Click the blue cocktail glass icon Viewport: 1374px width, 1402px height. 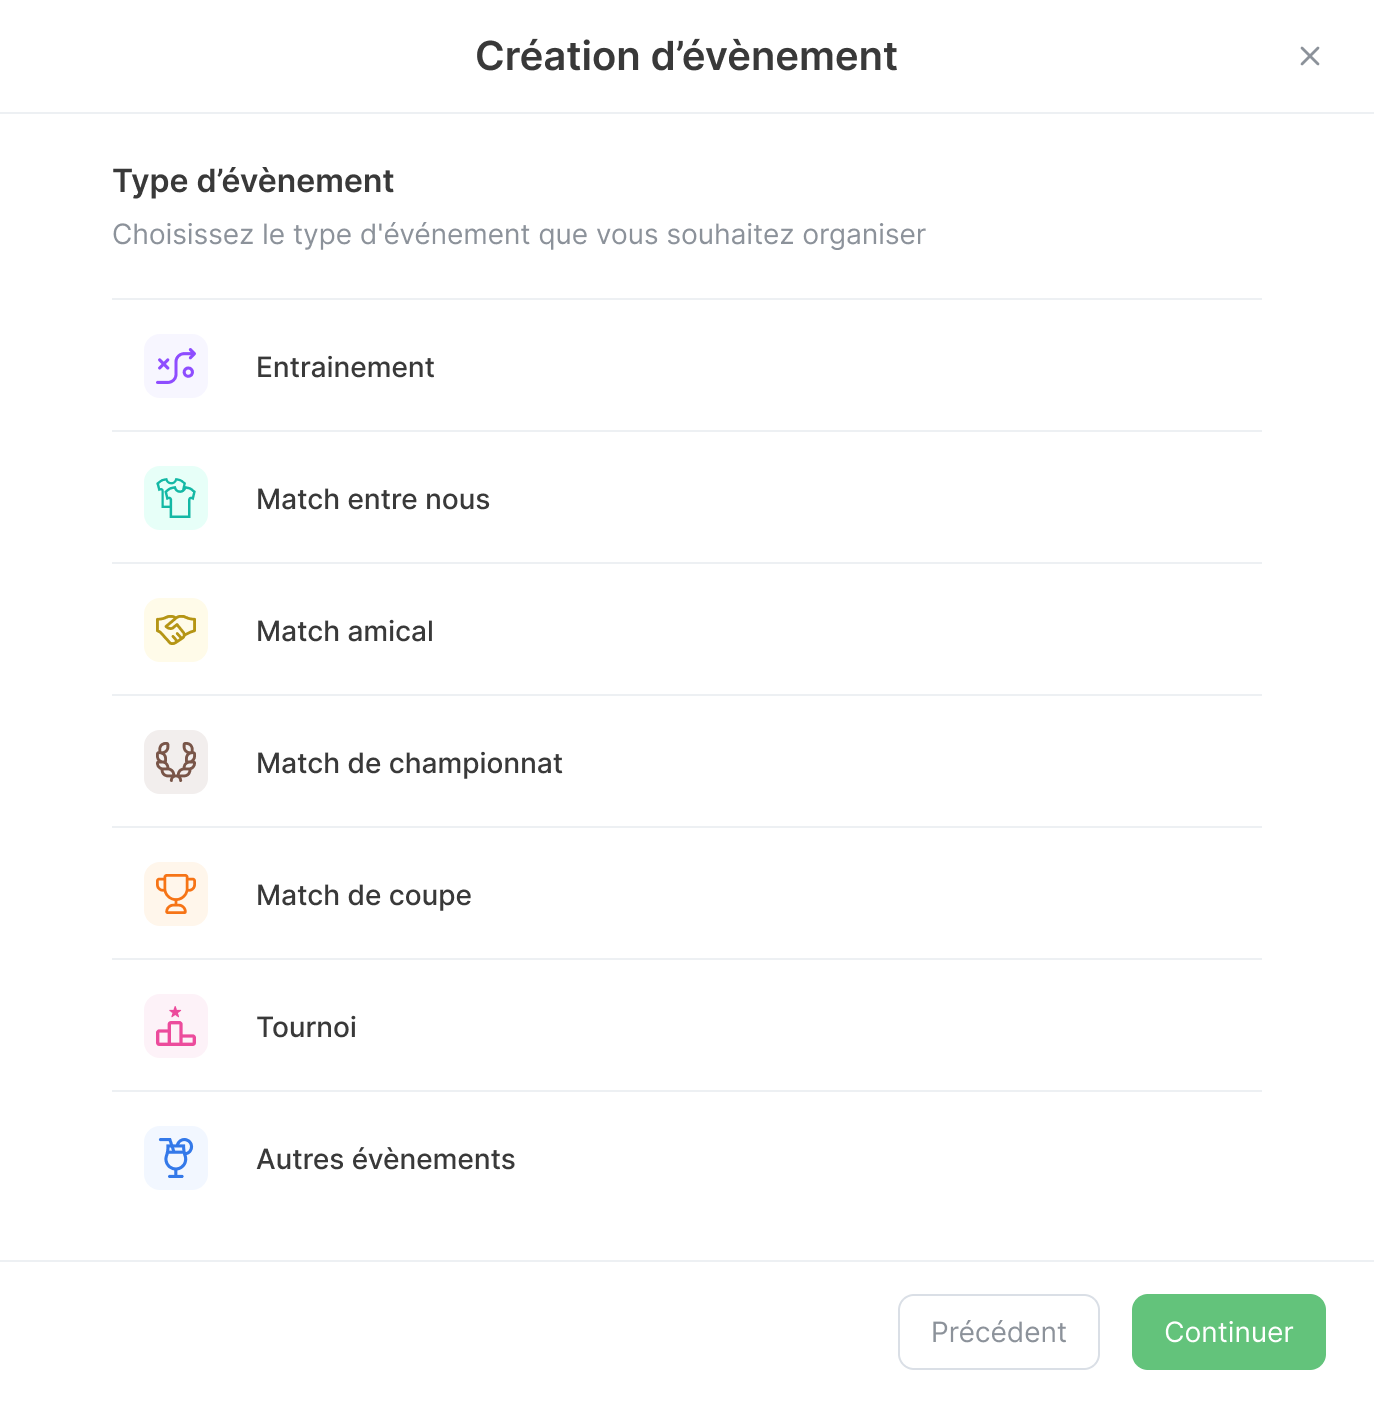176,1158
